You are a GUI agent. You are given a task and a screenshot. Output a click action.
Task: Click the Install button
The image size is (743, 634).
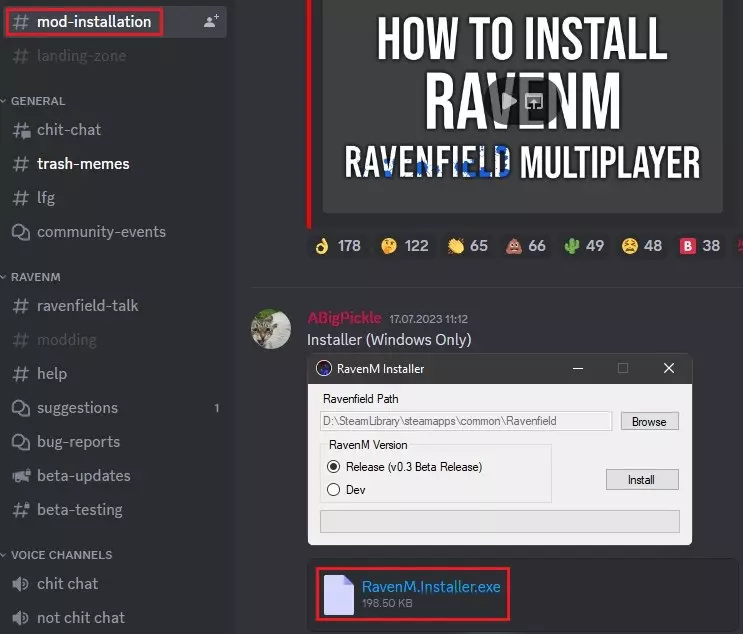click(642, 480)
